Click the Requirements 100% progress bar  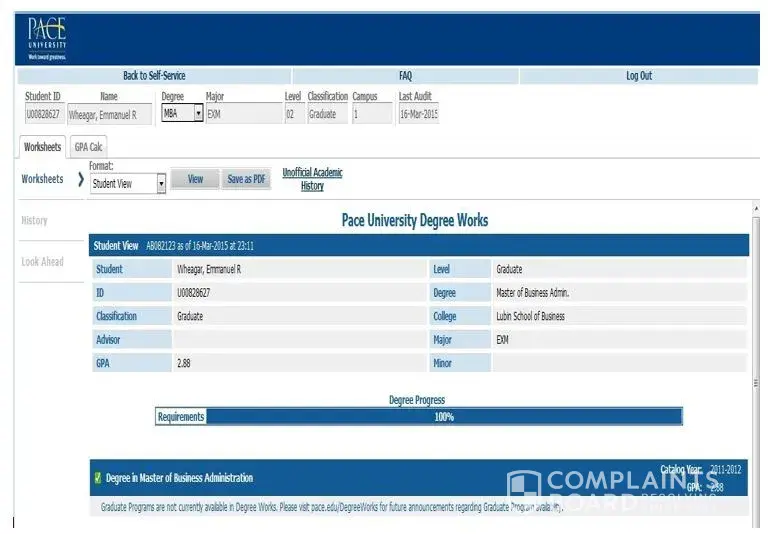[443, 417]
